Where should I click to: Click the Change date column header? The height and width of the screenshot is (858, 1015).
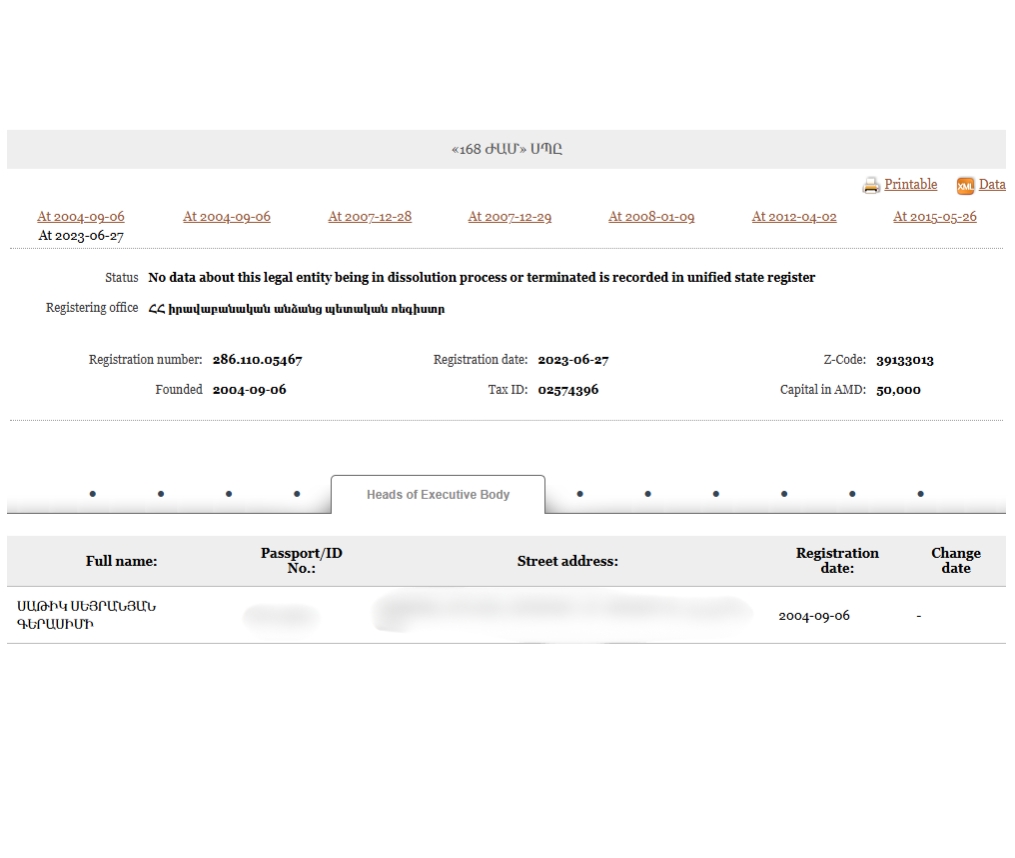(x=955, y=560)
